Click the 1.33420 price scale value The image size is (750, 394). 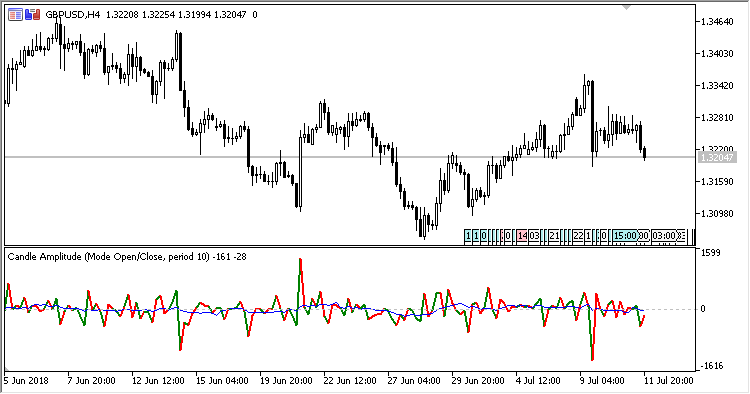point(717,86)
